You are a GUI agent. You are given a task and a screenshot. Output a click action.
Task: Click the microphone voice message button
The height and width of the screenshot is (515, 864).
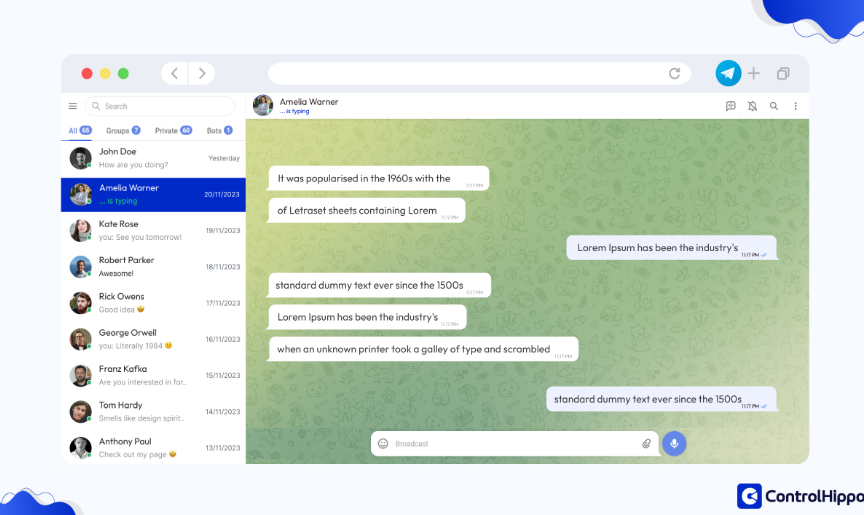click(674, 443)
